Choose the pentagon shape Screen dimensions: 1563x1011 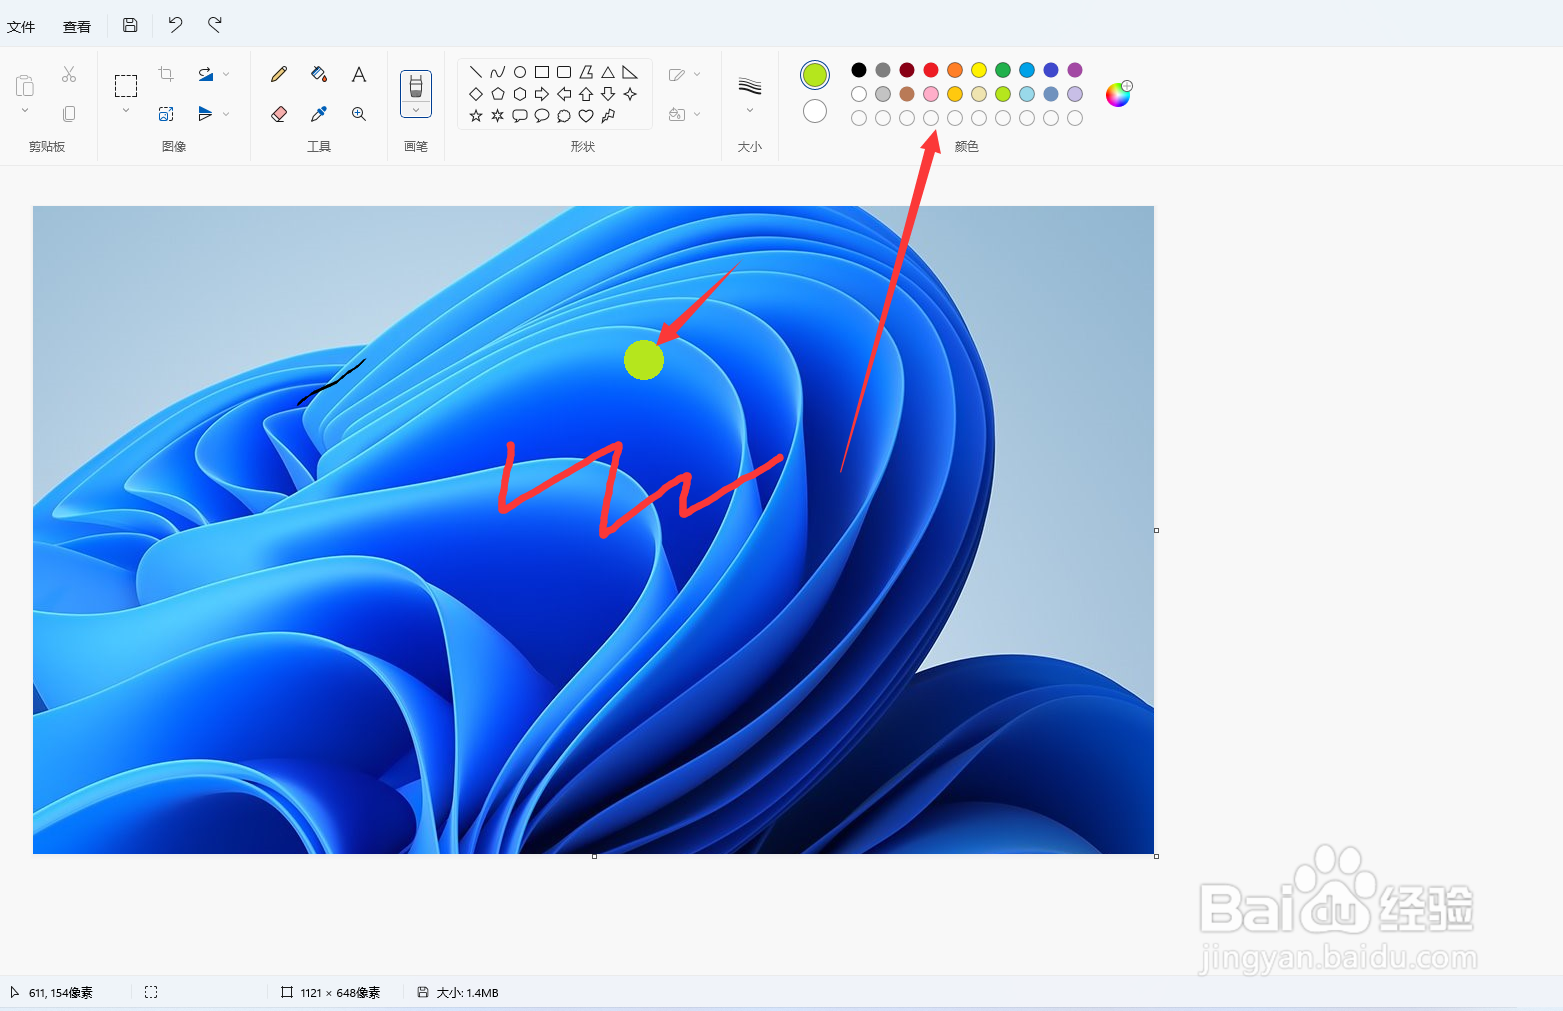(x=498, y=94)
